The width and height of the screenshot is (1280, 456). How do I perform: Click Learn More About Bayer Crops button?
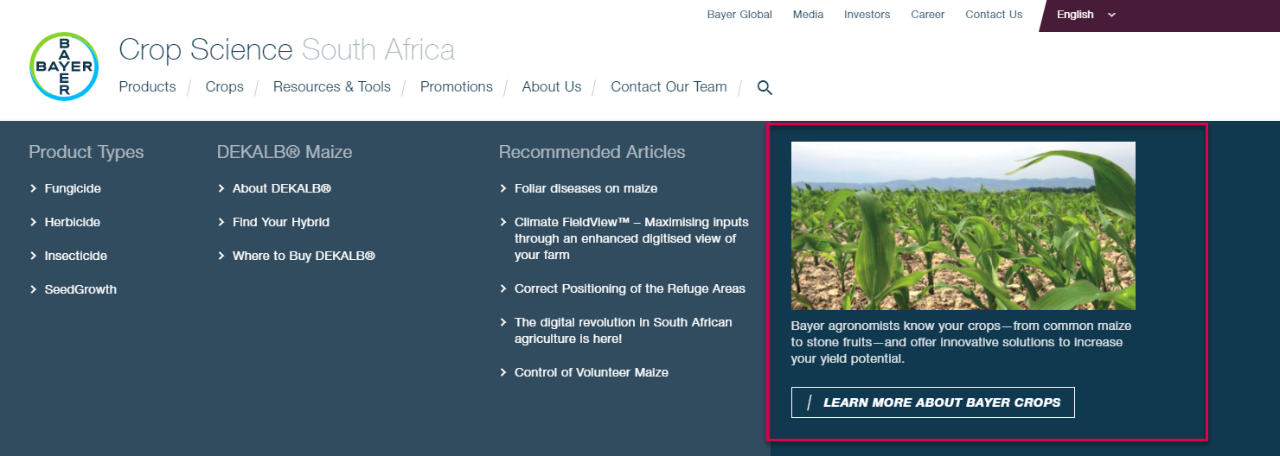coord(932,403)
